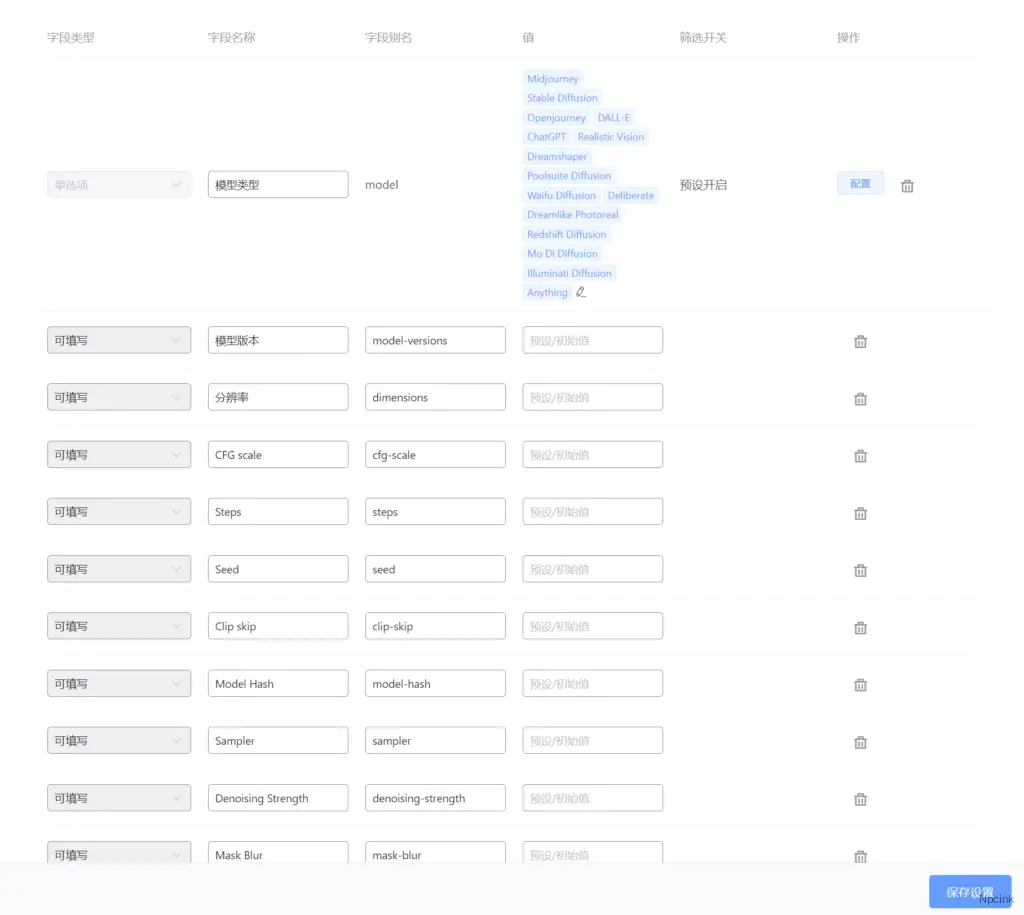Image resolution: width=1024 pixels, height=915 pixels.
Task: Delete the Seed field row
Action: [860, 570]
